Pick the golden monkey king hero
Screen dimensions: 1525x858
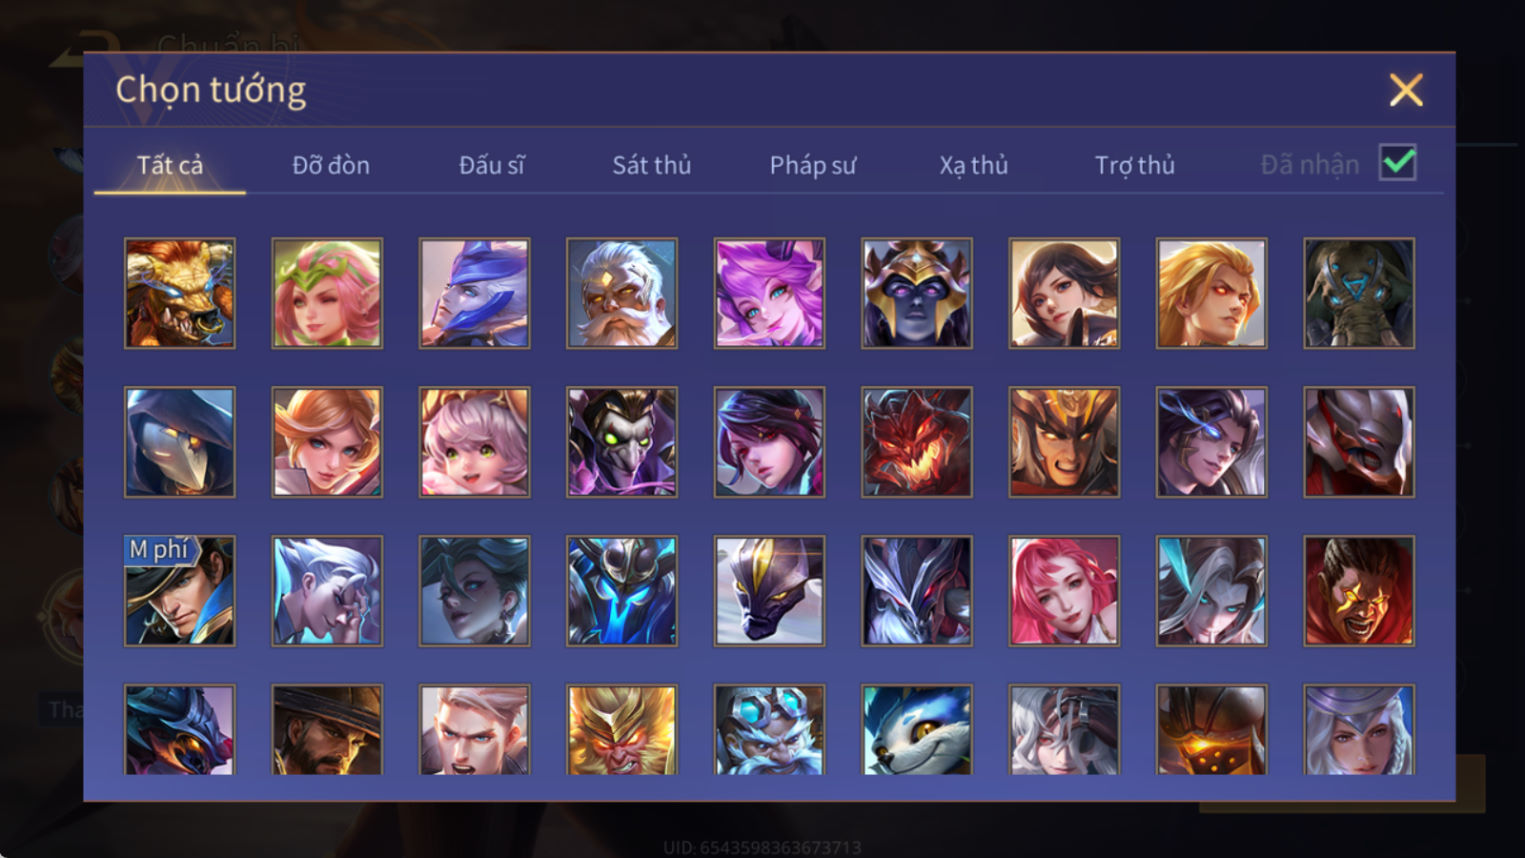(x=622, y=730)
